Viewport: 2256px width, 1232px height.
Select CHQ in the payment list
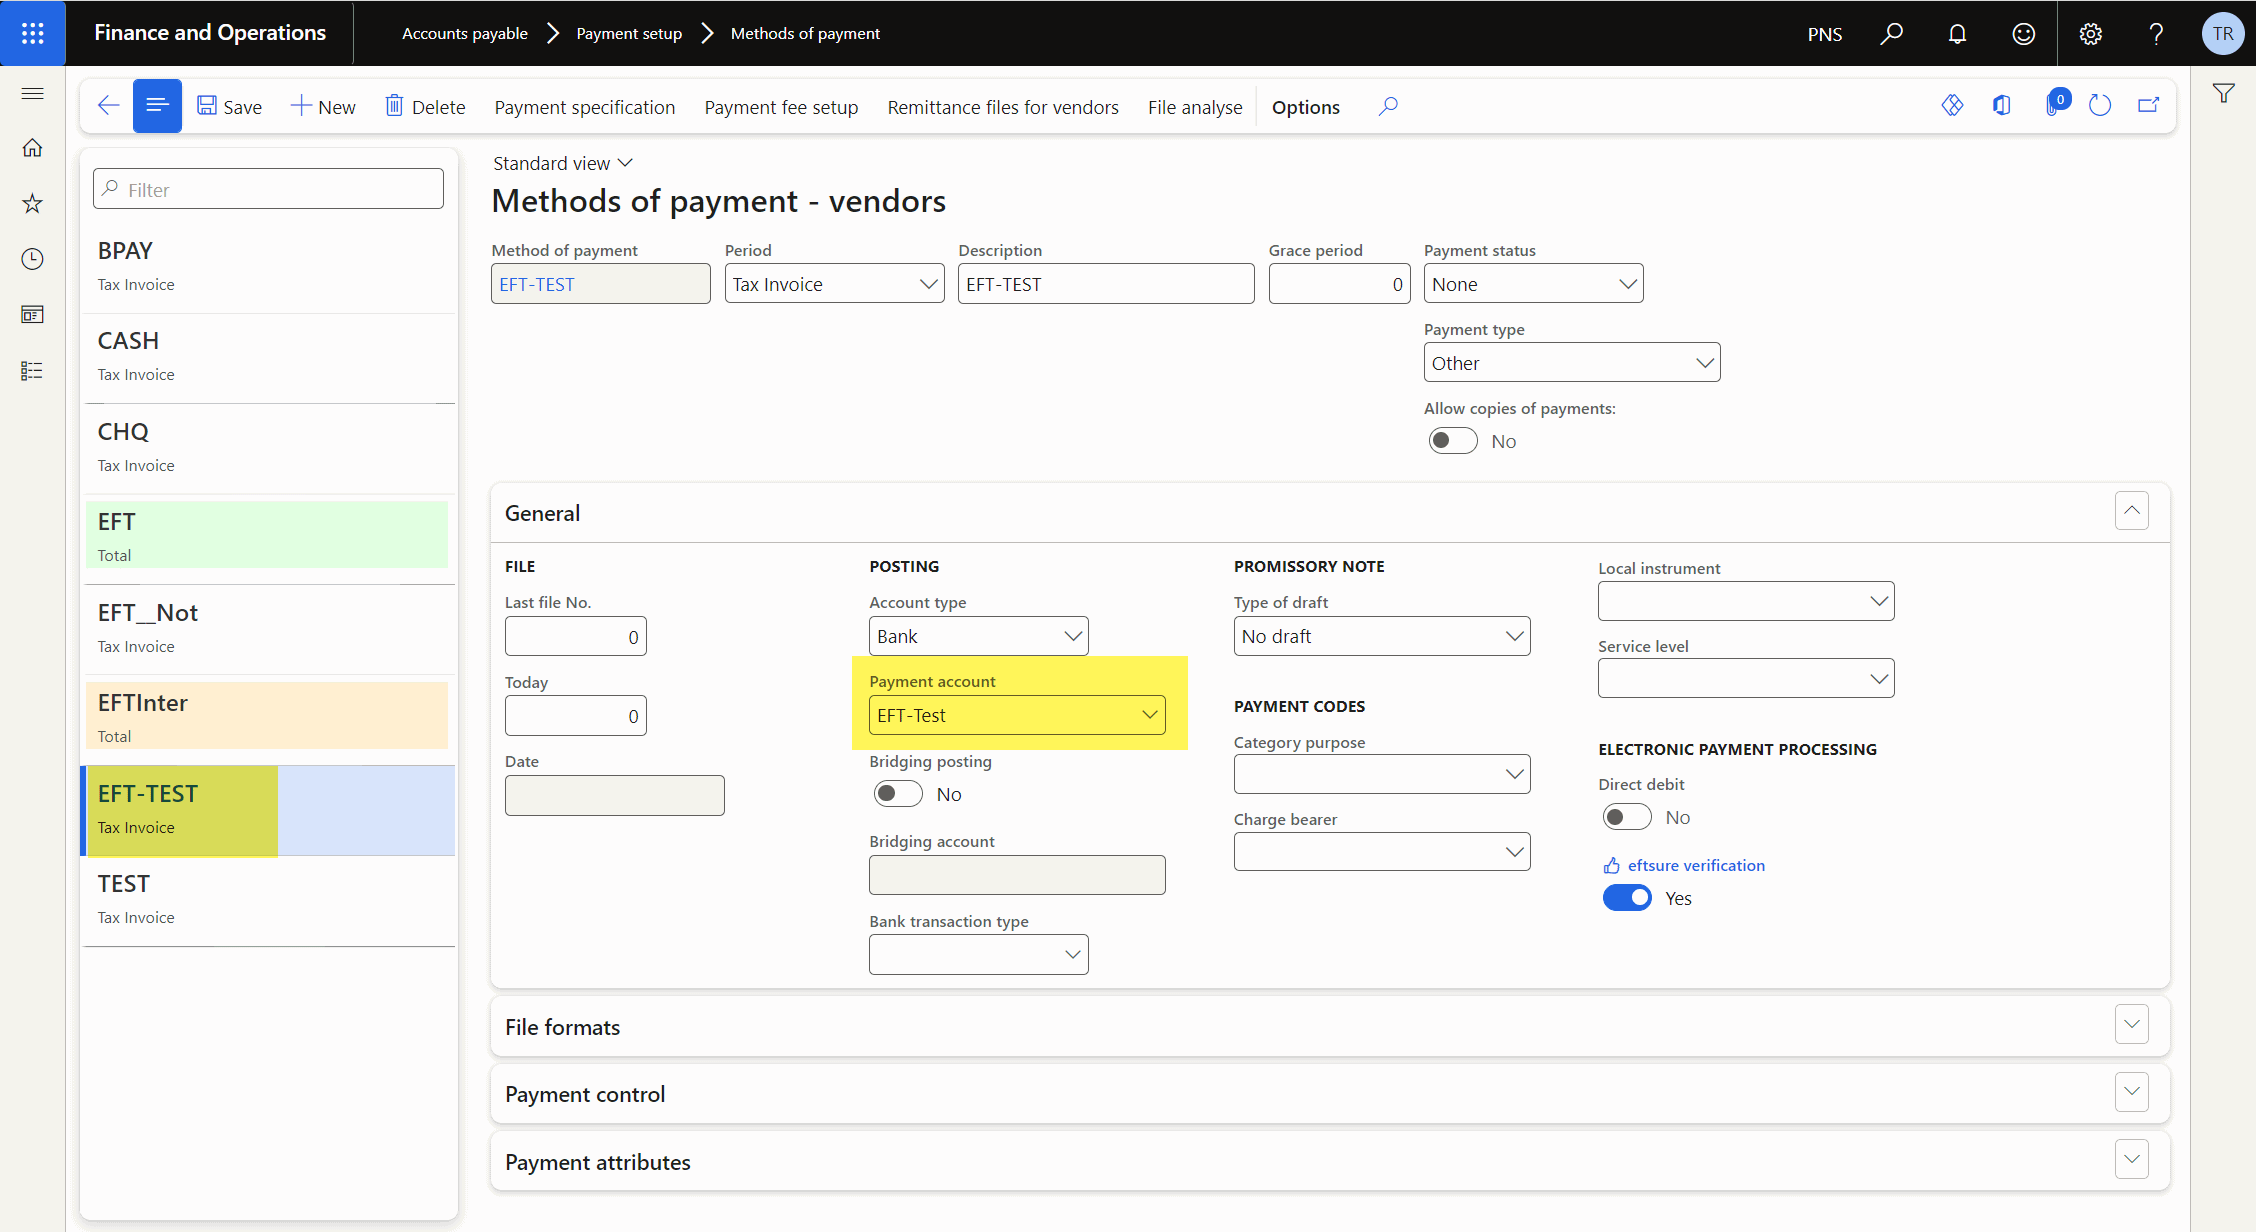click(x=268, y=447)
